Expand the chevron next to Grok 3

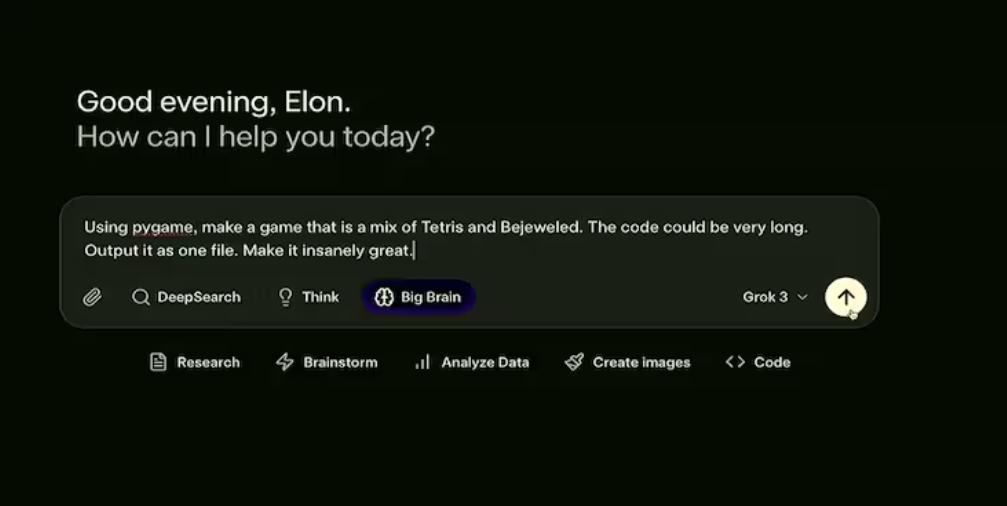(x=802, y=297)
